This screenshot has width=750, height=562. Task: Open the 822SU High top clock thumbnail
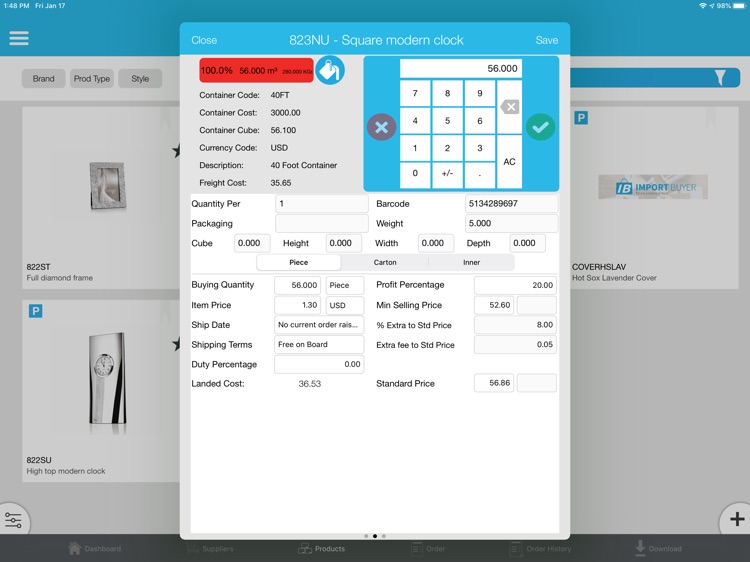108,378
